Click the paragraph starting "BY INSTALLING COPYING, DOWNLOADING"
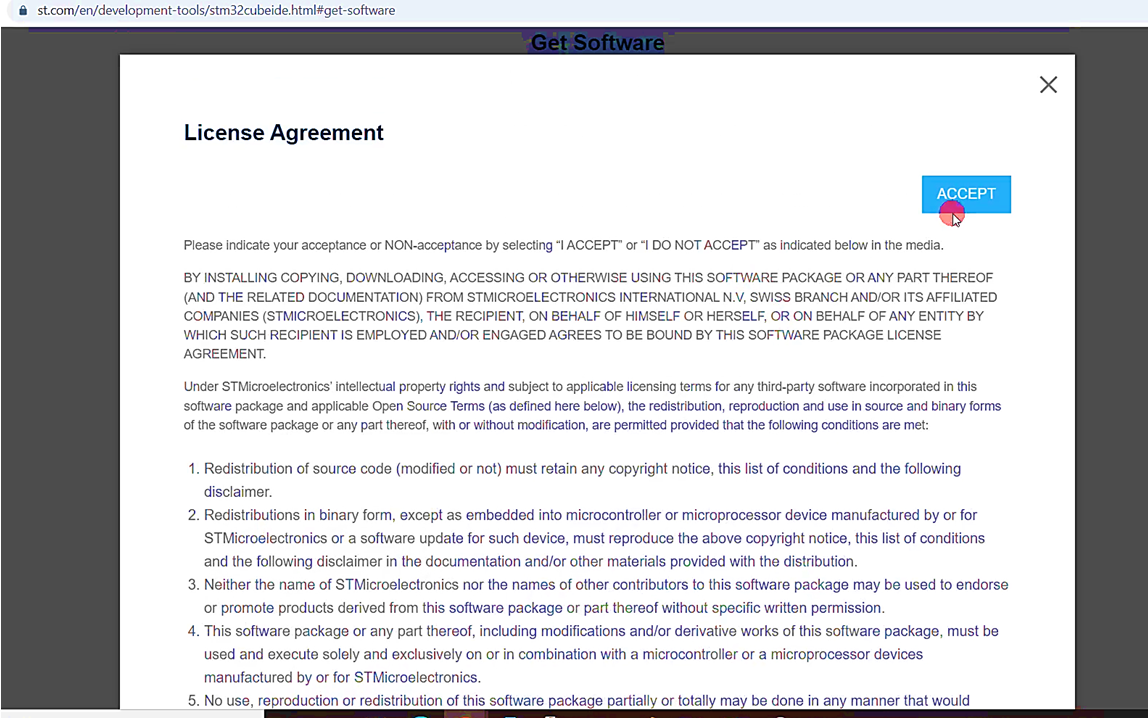This screenshot has width=1148, height=718. point(590,315)
